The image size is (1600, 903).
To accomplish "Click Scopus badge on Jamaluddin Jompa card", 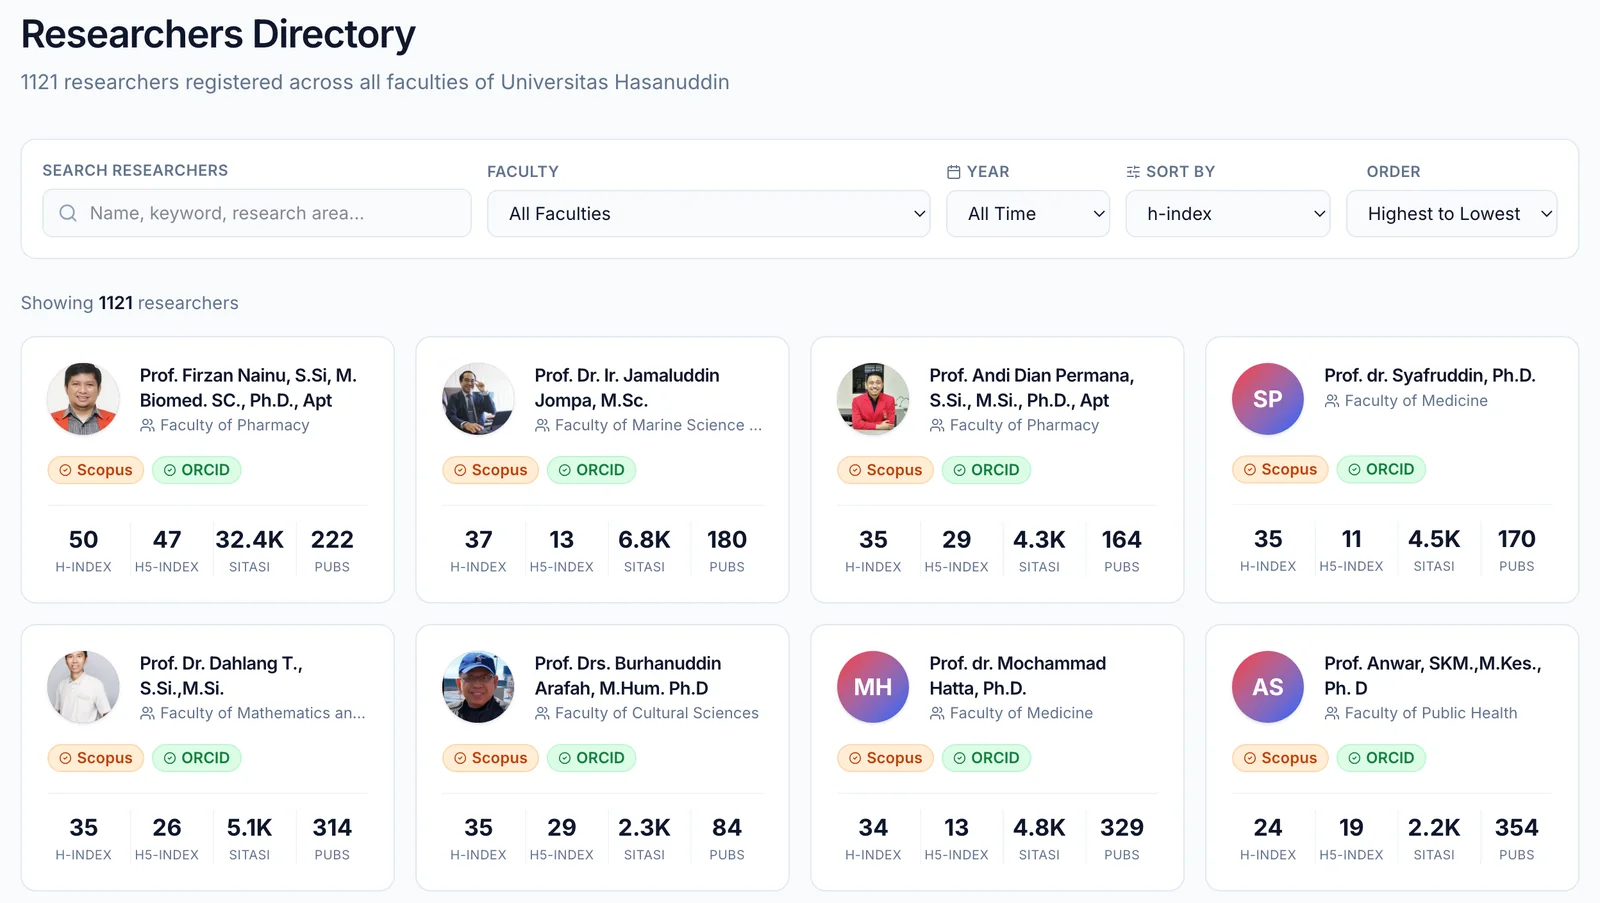I will [491, 470].
